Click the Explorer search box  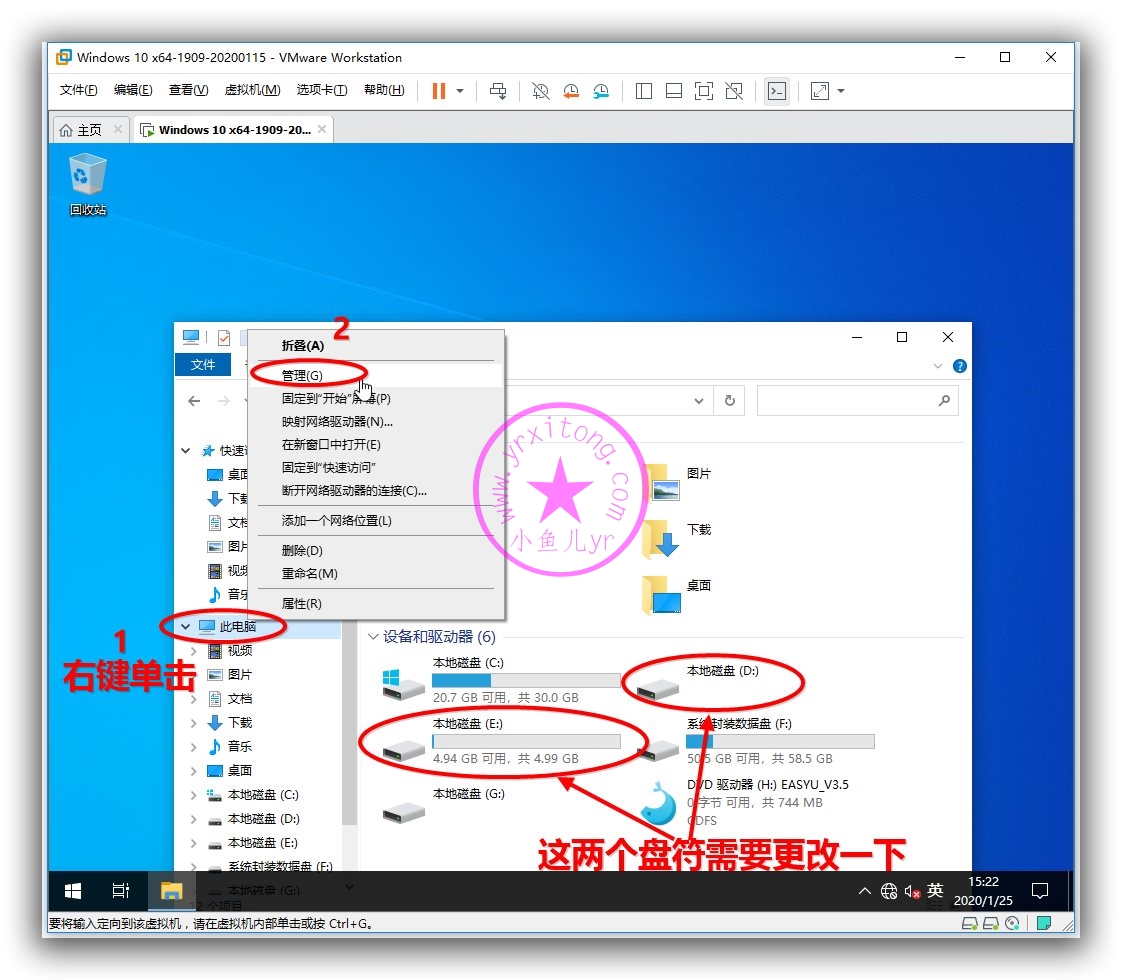point(857,401)
